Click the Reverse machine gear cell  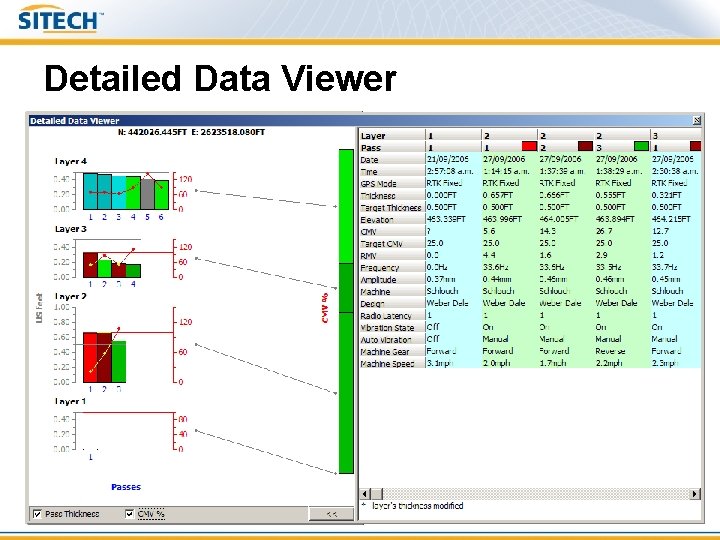click(x=621, y=351)
